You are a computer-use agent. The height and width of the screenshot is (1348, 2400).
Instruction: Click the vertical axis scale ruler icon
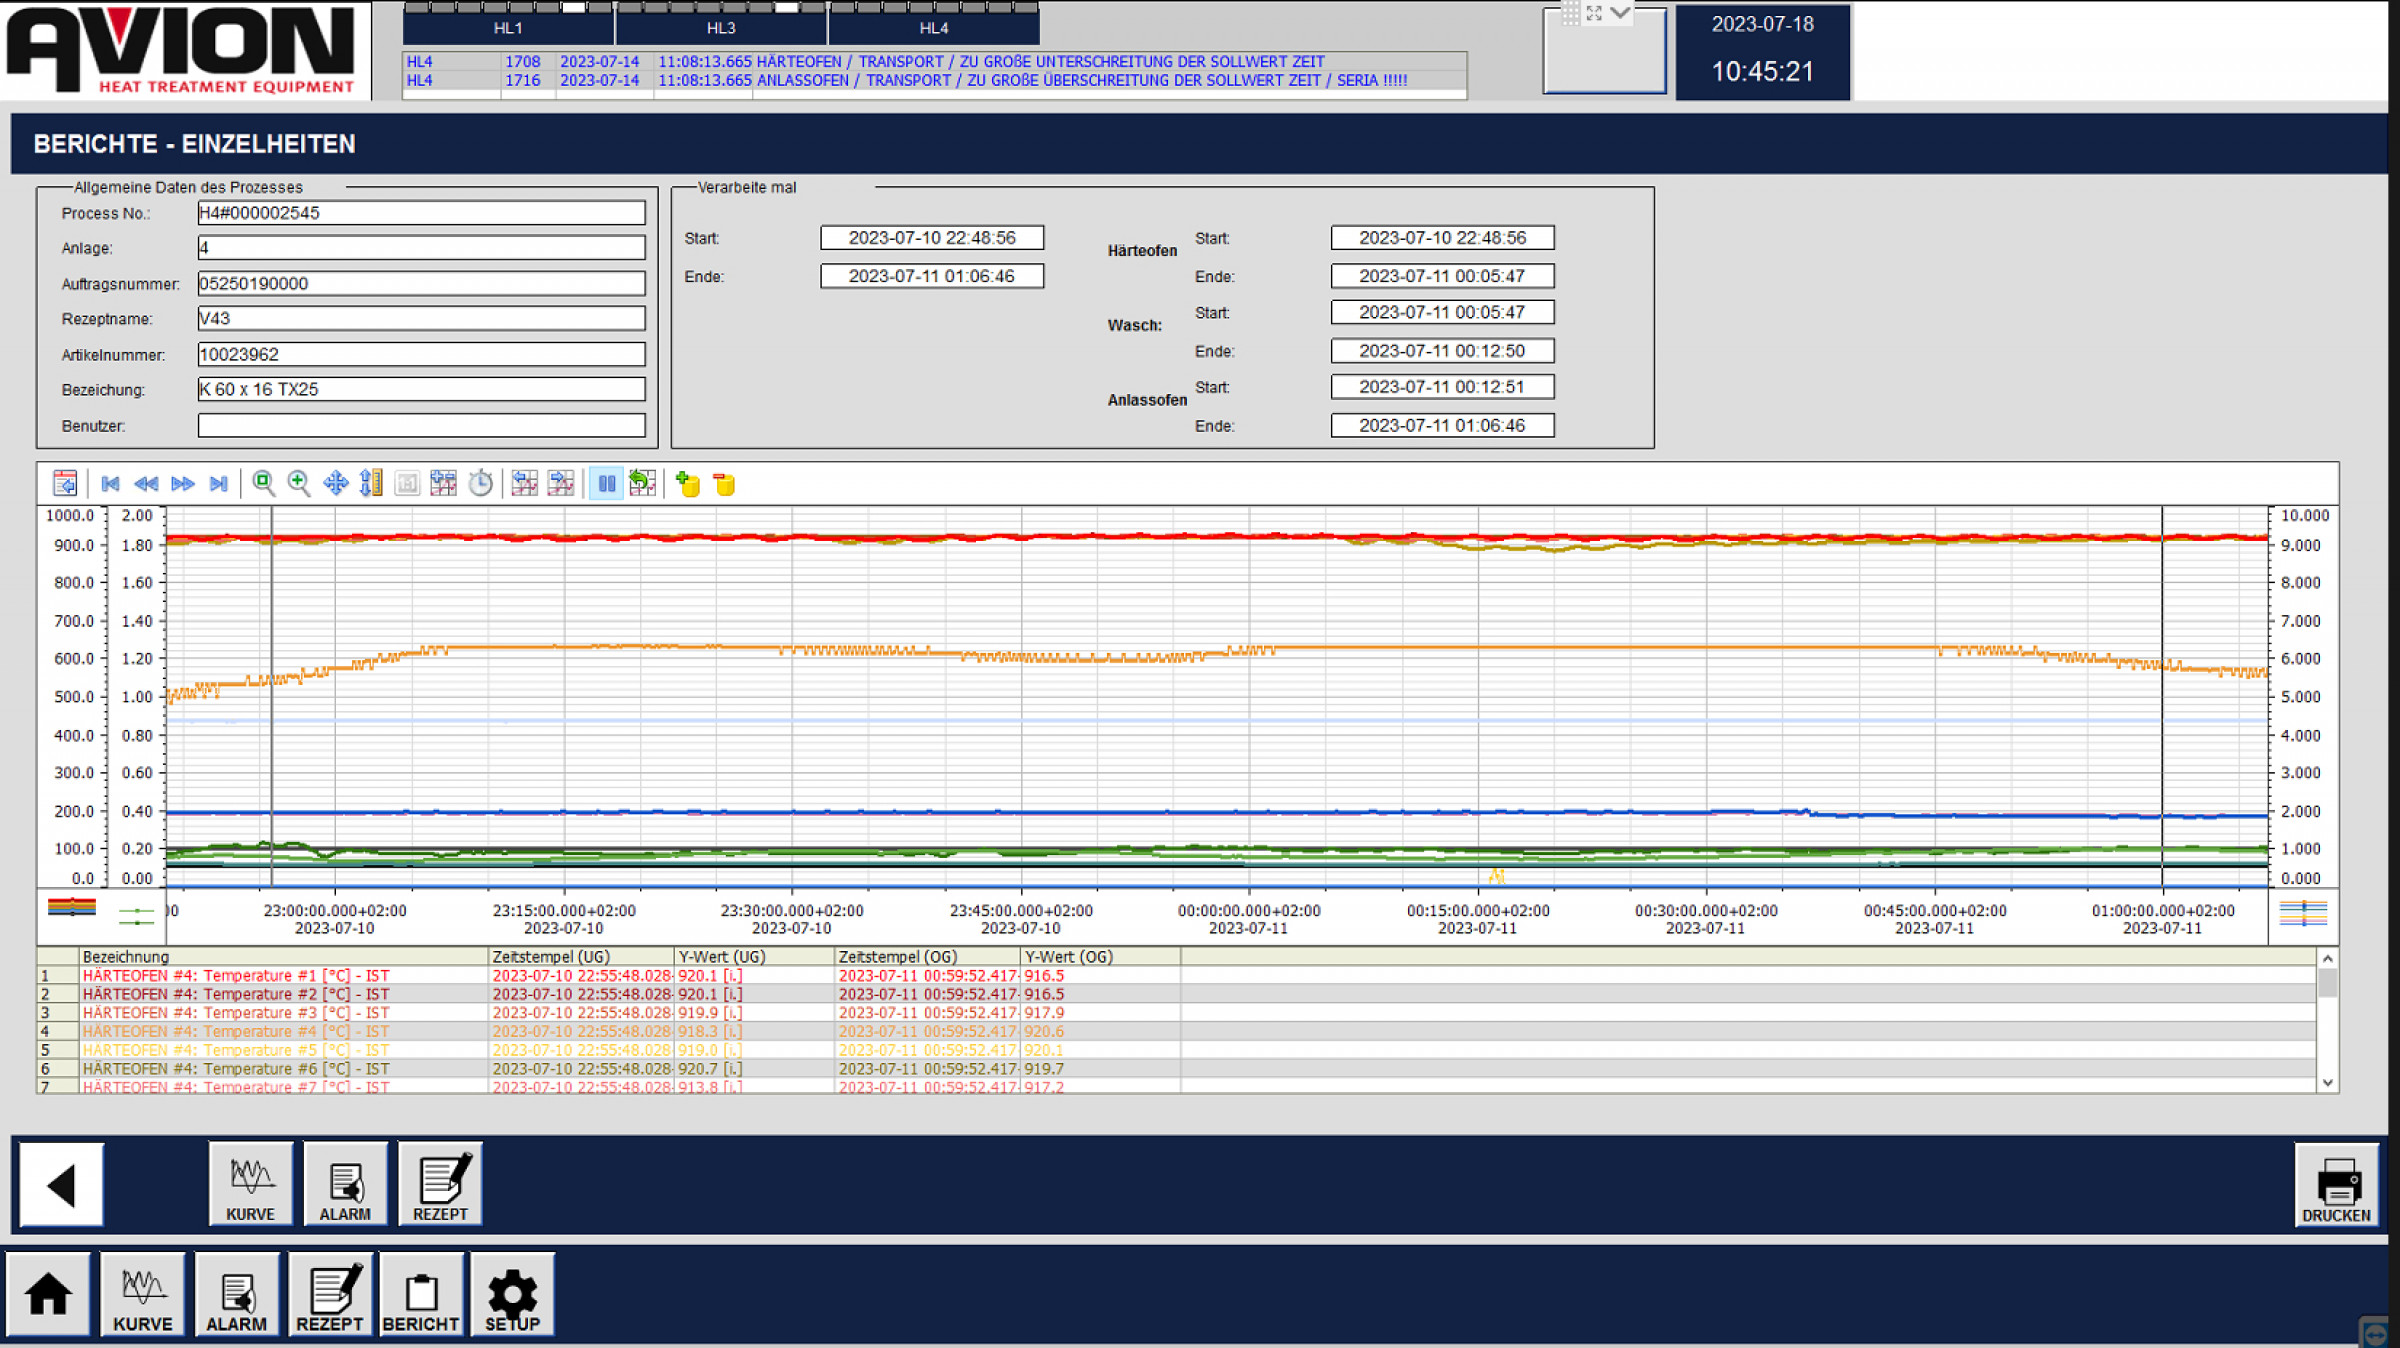(x=371, y=484)
